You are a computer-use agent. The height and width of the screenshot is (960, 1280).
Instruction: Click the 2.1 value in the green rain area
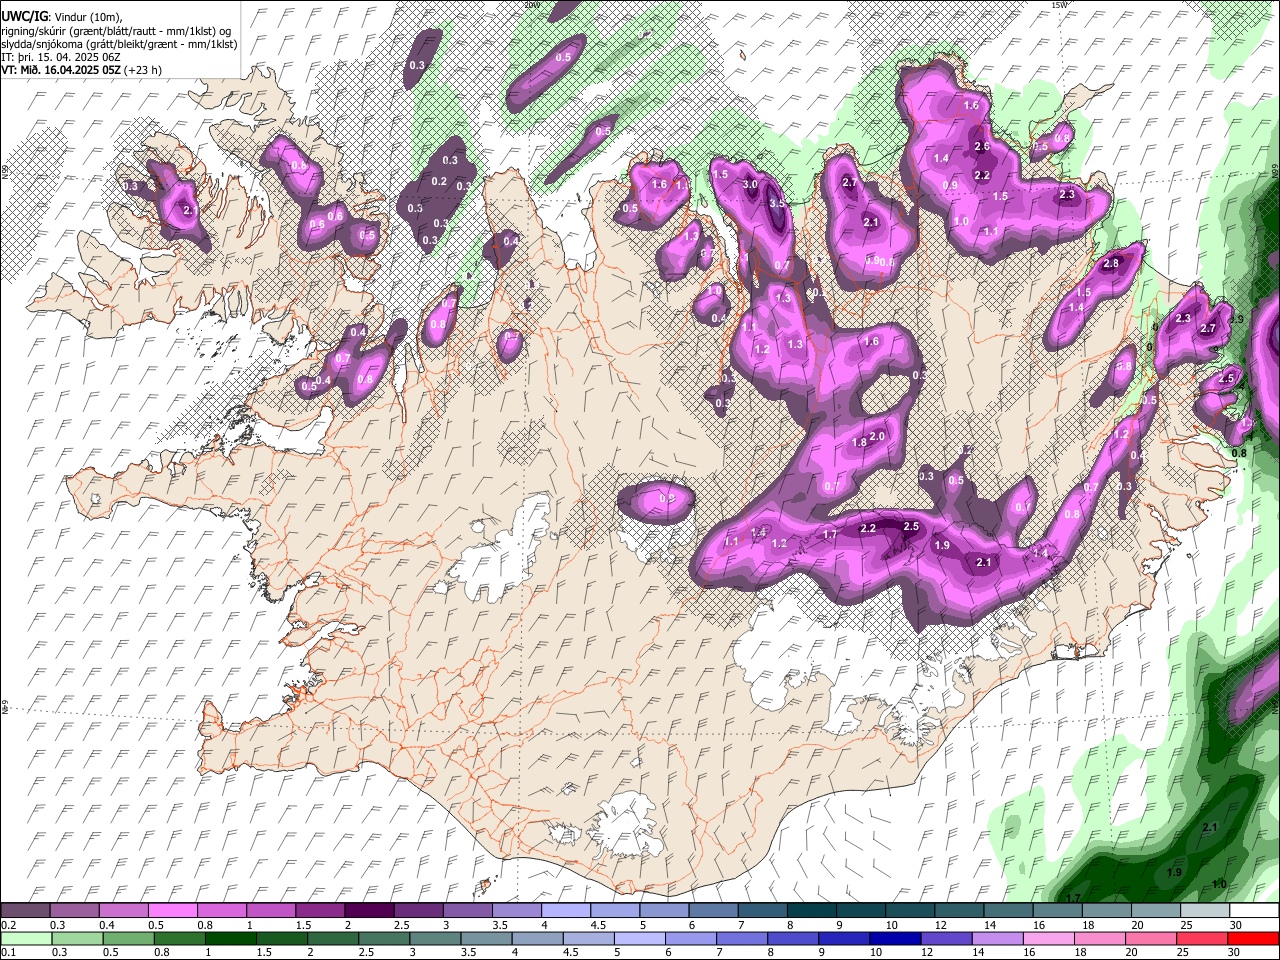tap(1209, 827)
